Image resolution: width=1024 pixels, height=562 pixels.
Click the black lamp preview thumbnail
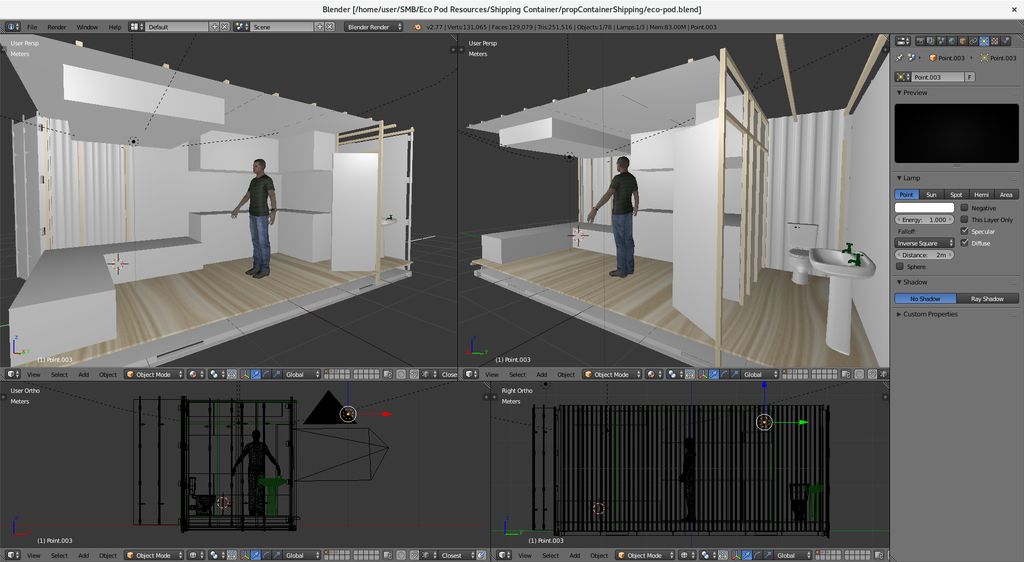[x=957, y=133]
